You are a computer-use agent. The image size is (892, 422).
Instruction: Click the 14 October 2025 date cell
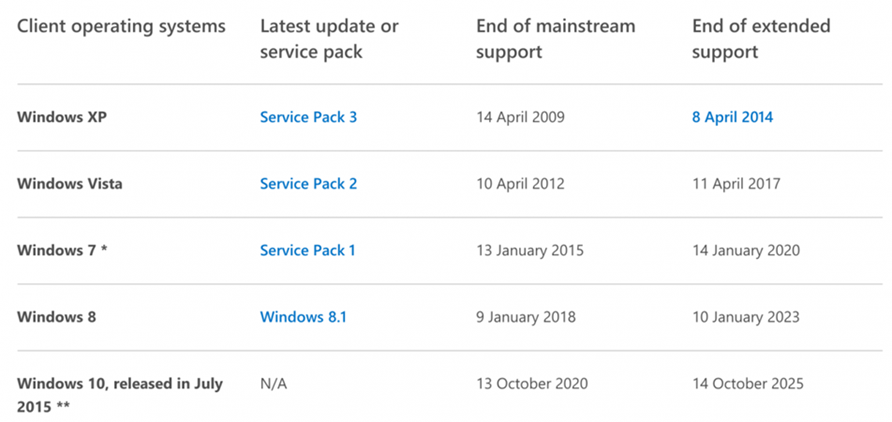pyautogui.click(x=748, y=383)
